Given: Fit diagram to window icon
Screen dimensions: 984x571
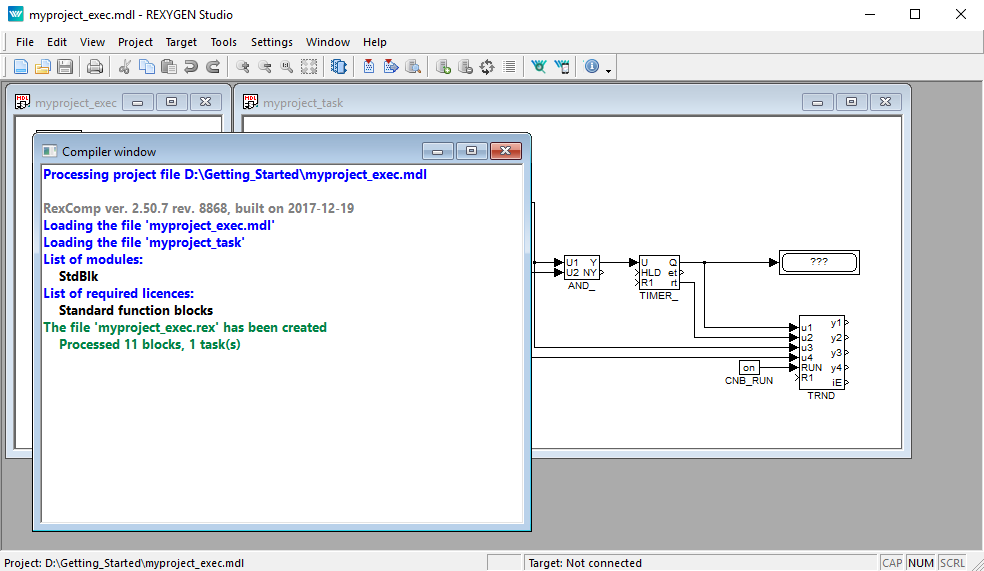Looking at the screenshot, I should (x=309, y=67).
